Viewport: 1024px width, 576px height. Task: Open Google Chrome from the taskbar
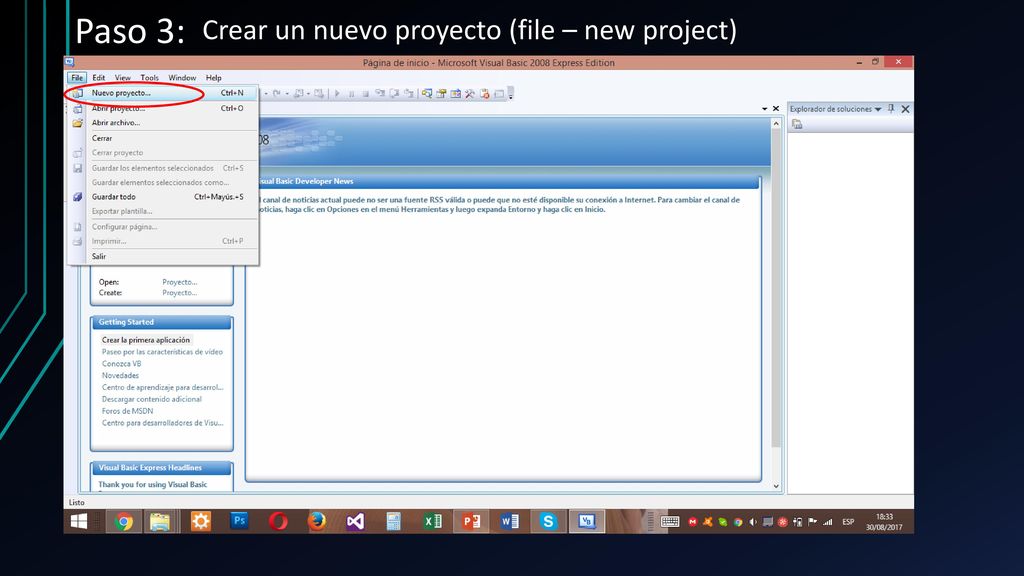point(123,521)
